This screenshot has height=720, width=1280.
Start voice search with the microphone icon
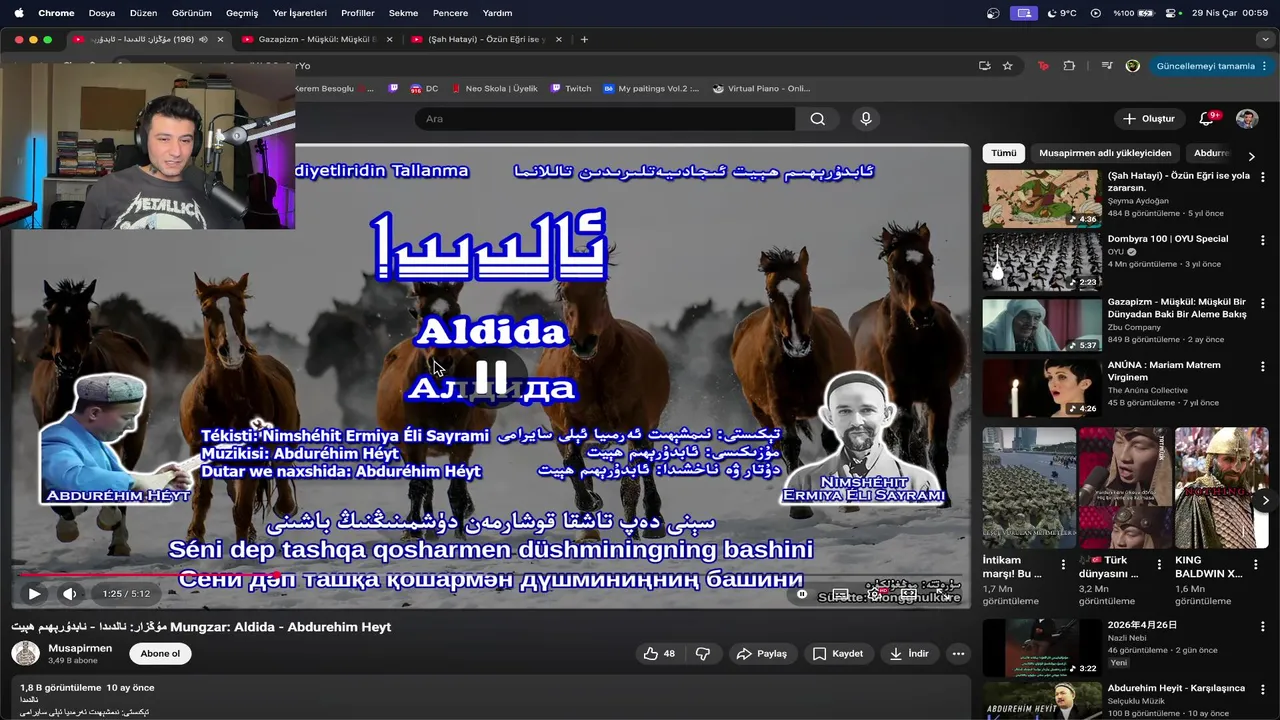pos(866,119)
